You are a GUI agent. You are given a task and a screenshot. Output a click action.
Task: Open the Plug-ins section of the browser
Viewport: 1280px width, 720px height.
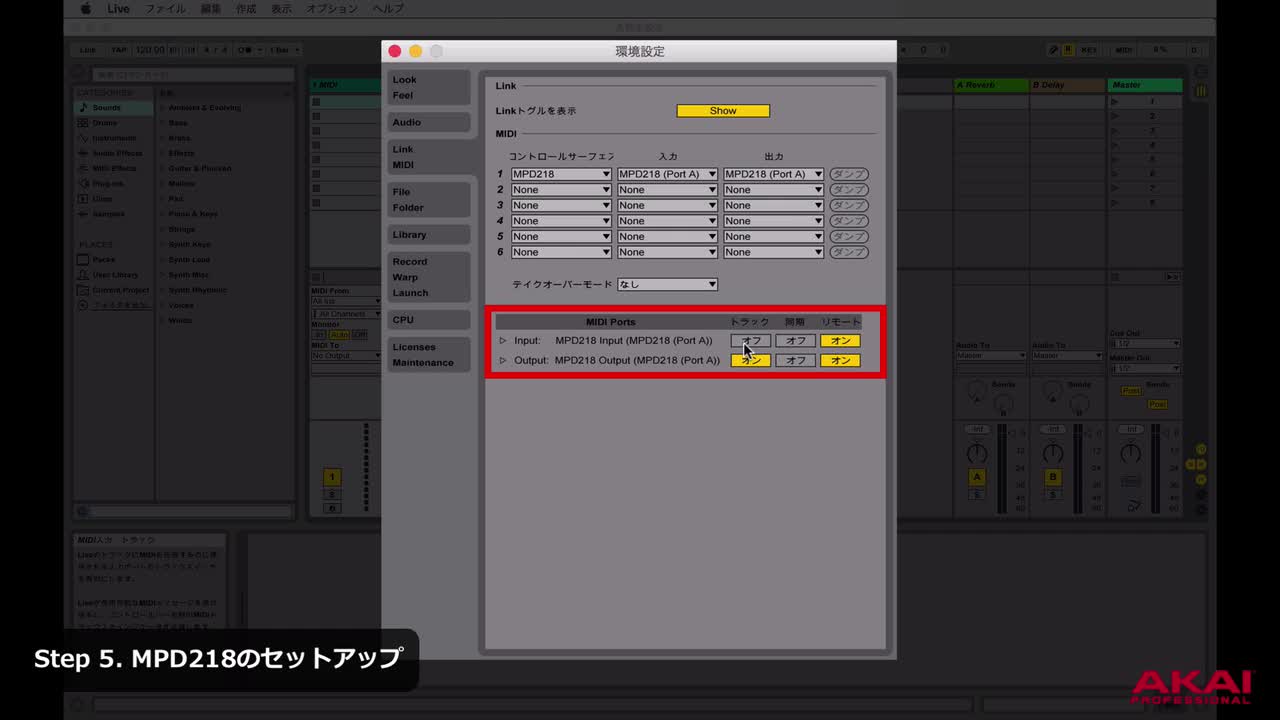tap(107, 183)
